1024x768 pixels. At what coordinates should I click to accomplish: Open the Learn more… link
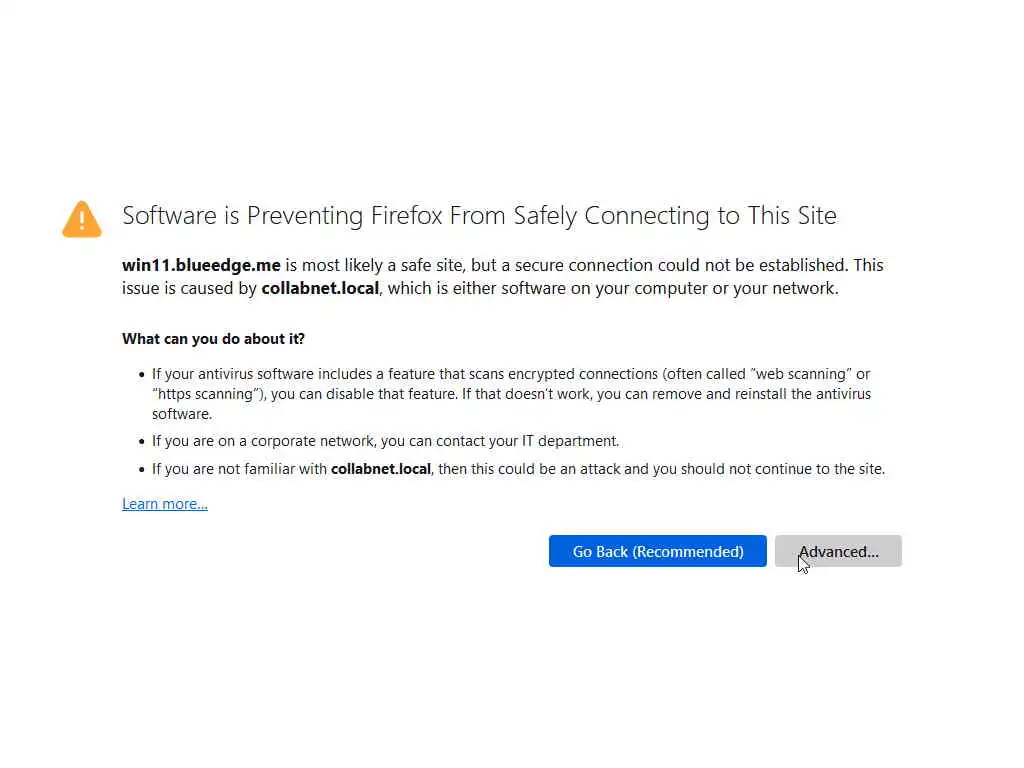tap(164, 504)
